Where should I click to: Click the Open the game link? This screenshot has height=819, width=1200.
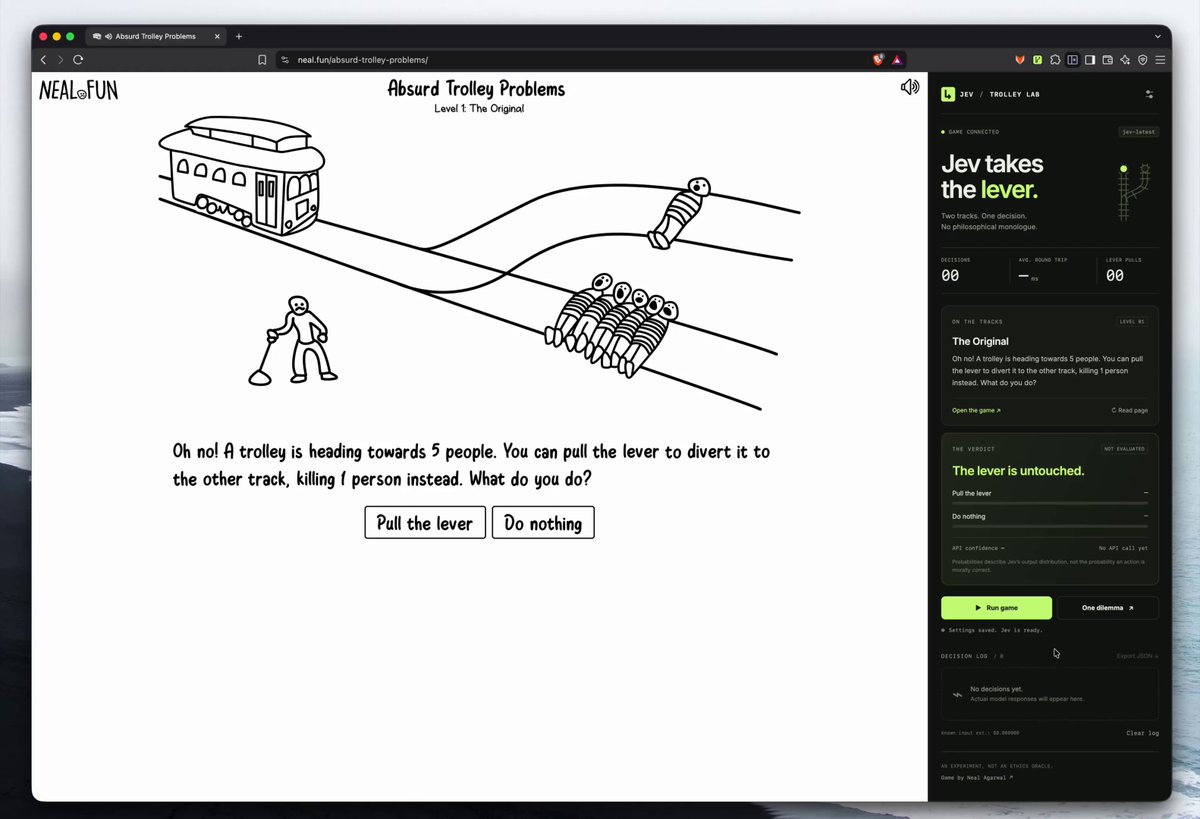pos(976,410)
